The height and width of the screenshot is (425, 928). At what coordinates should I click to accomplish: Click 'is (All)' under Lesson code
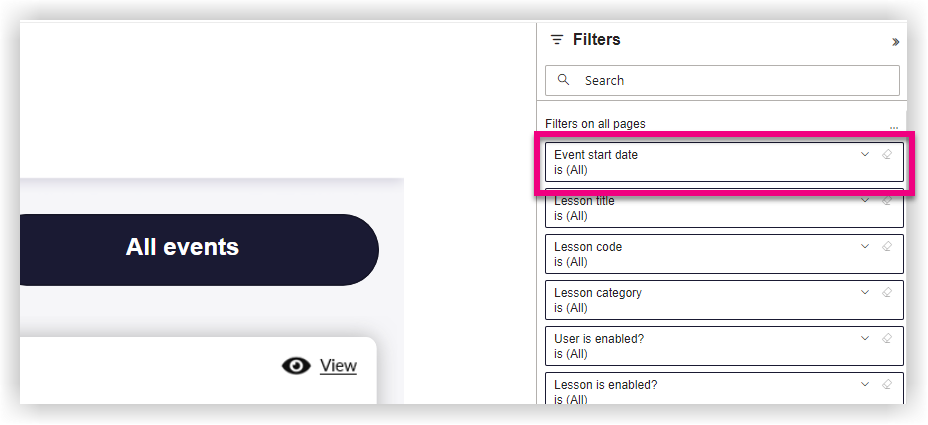[571, 262]
